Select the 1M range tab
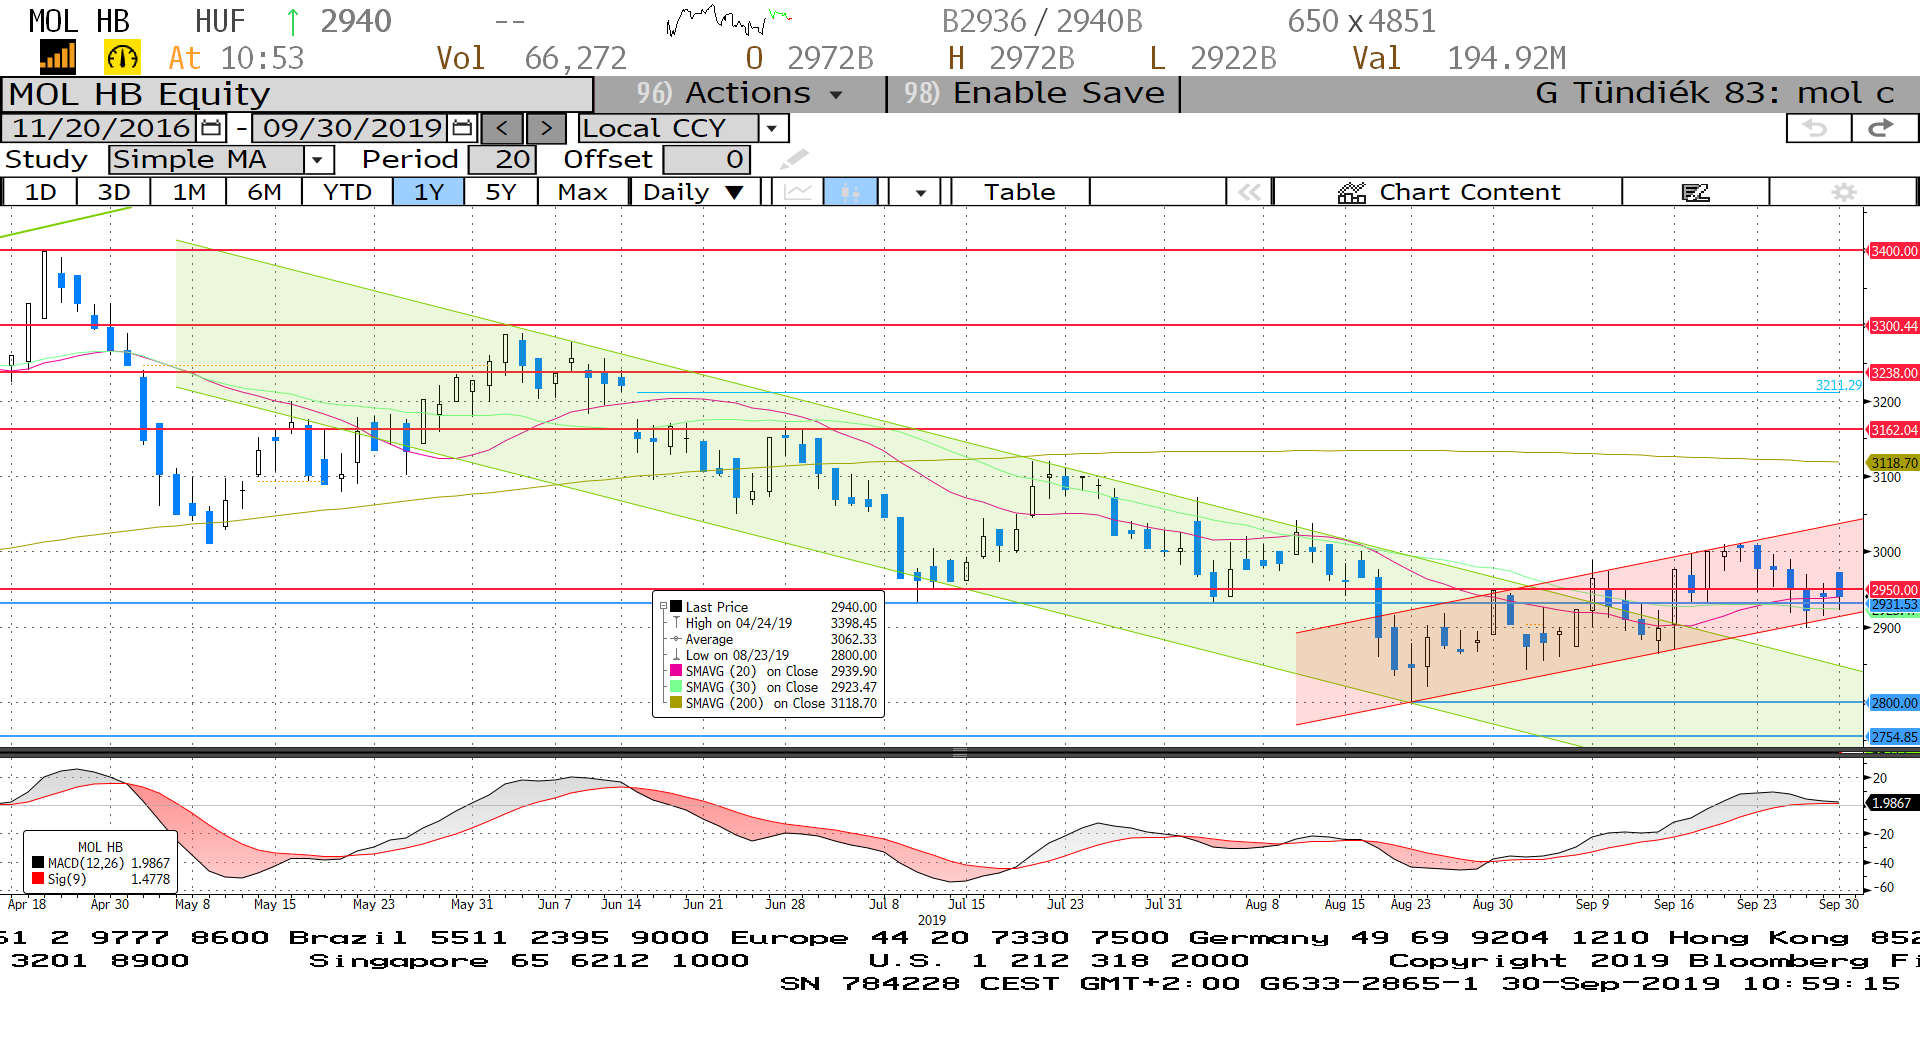This screenshot has width=1920, height=1039. [189, 192]
